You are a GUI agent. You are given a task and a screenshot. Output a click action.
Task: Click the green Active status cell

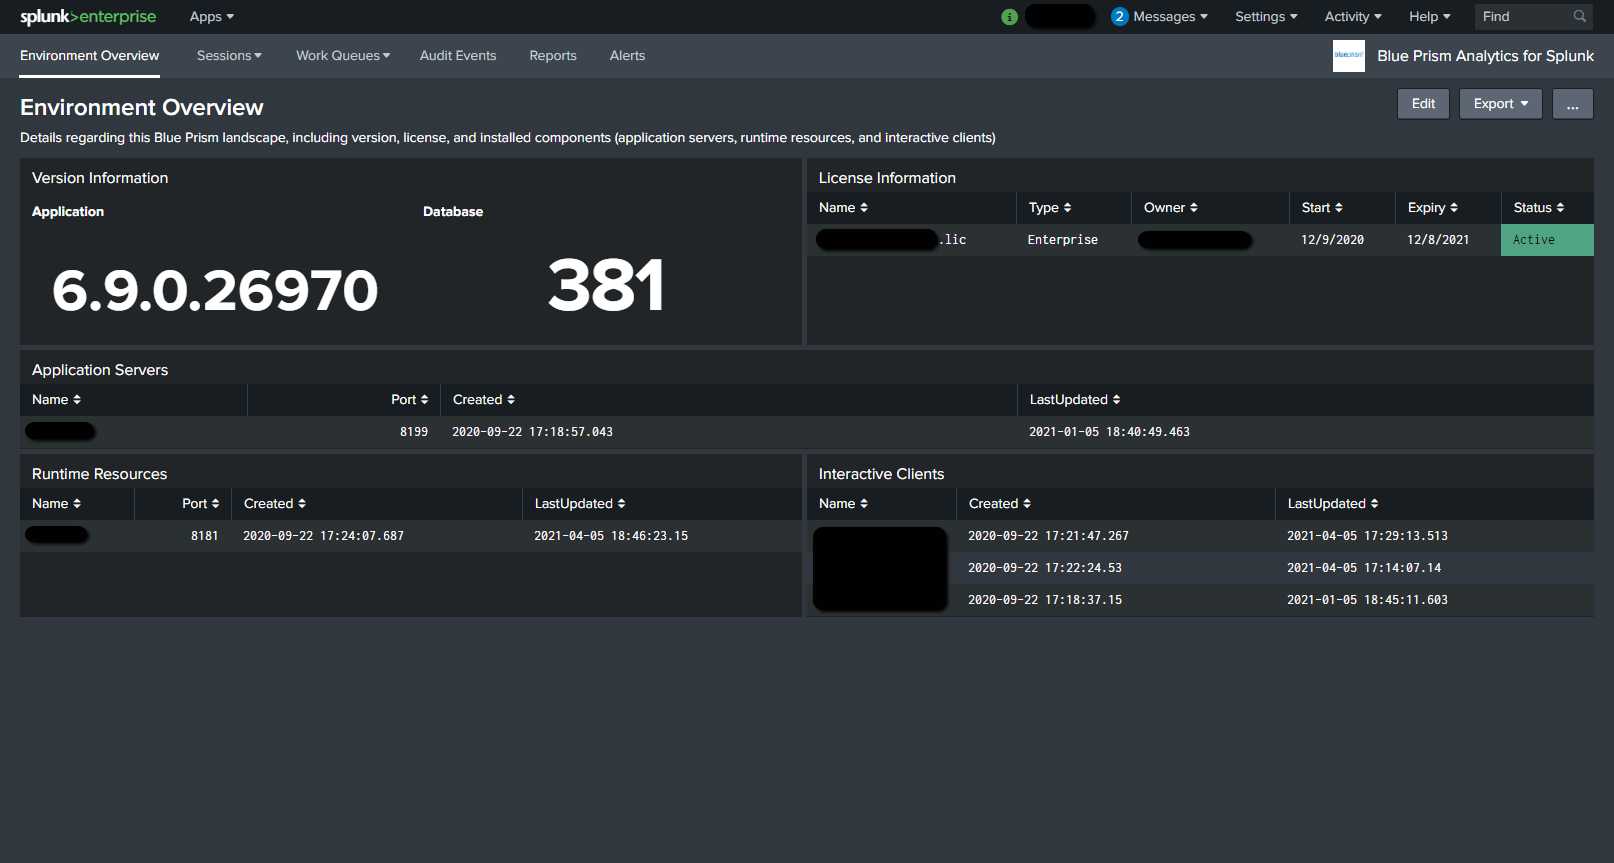pos(1547,240)
